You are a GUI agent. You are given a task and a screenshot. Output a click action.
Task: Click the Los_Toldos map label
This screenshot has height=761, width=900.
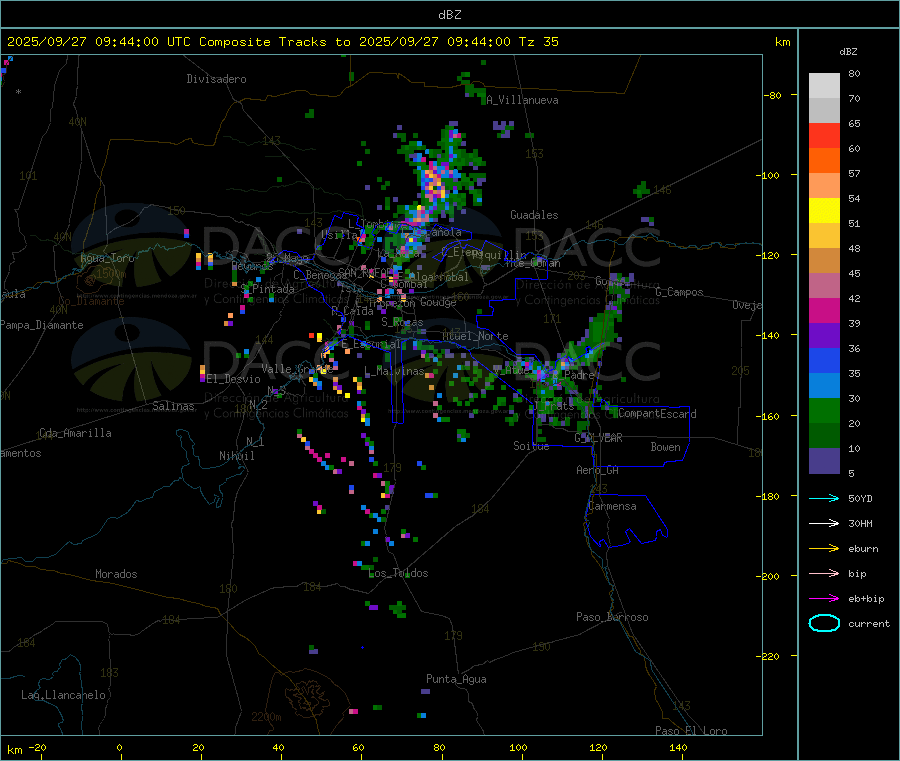tap(398, 573)
